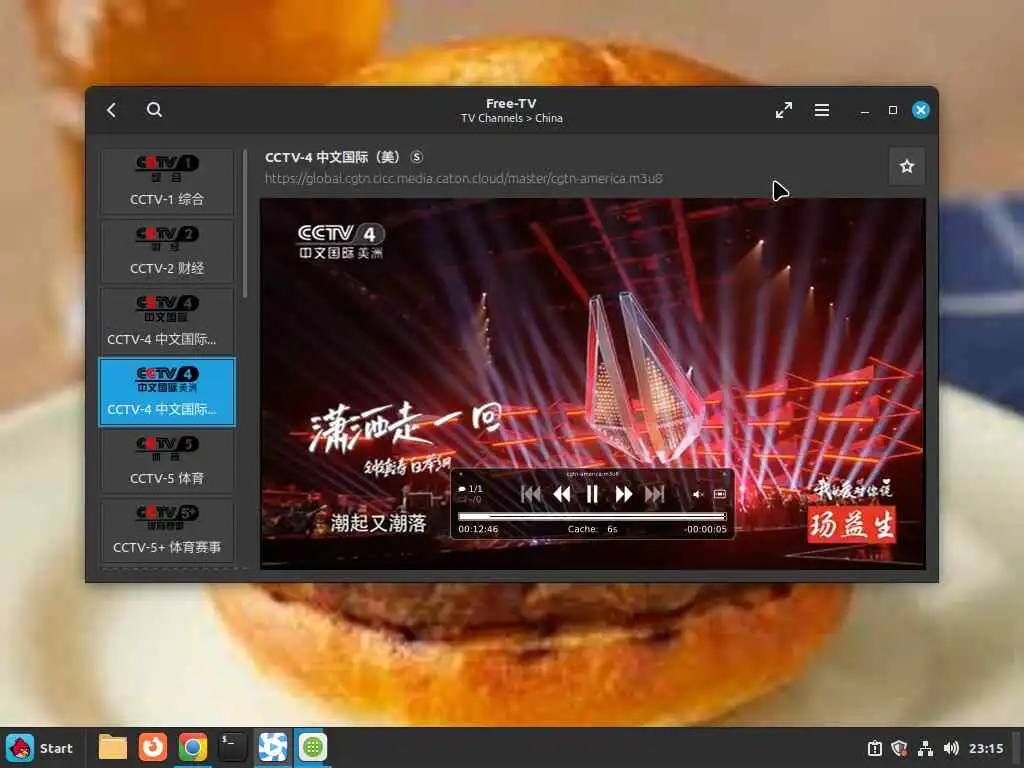1024x768 pixels.
Task: Click the remaining time -00:00:05
Action: pos(705,529)
